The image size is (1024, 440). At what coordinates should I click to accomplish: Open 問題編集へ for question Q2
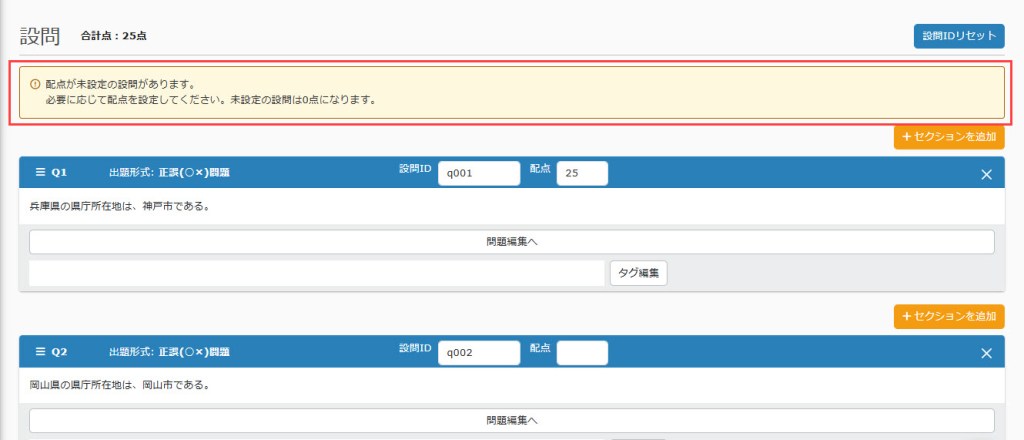pos(511,421)
